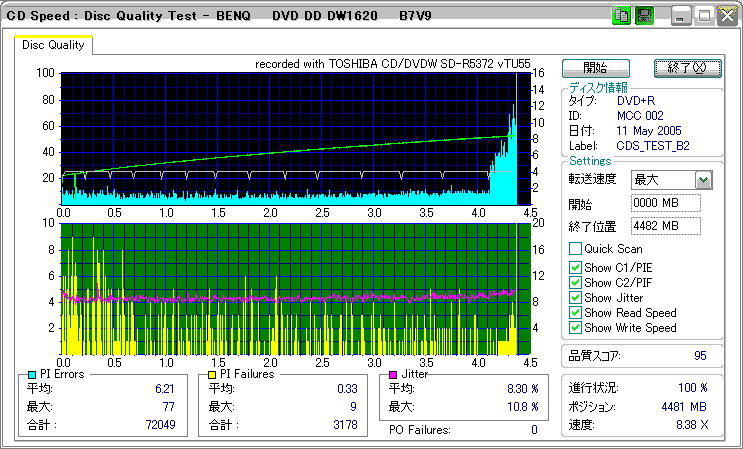Click the cyan PI Errors color swatch
The image size is (743, 449).
pos(31,374)
